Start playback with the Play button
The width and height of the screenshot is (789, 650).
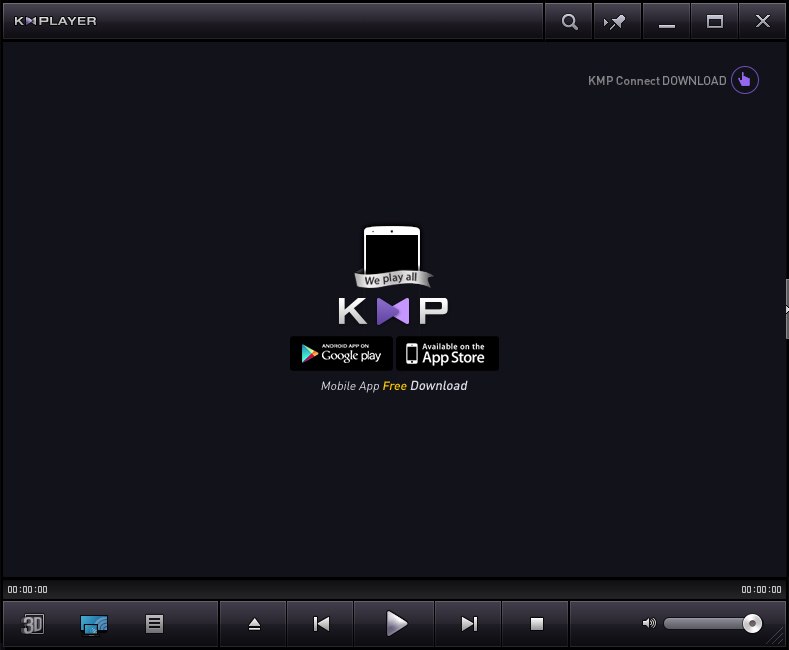(x=395, y=624)
